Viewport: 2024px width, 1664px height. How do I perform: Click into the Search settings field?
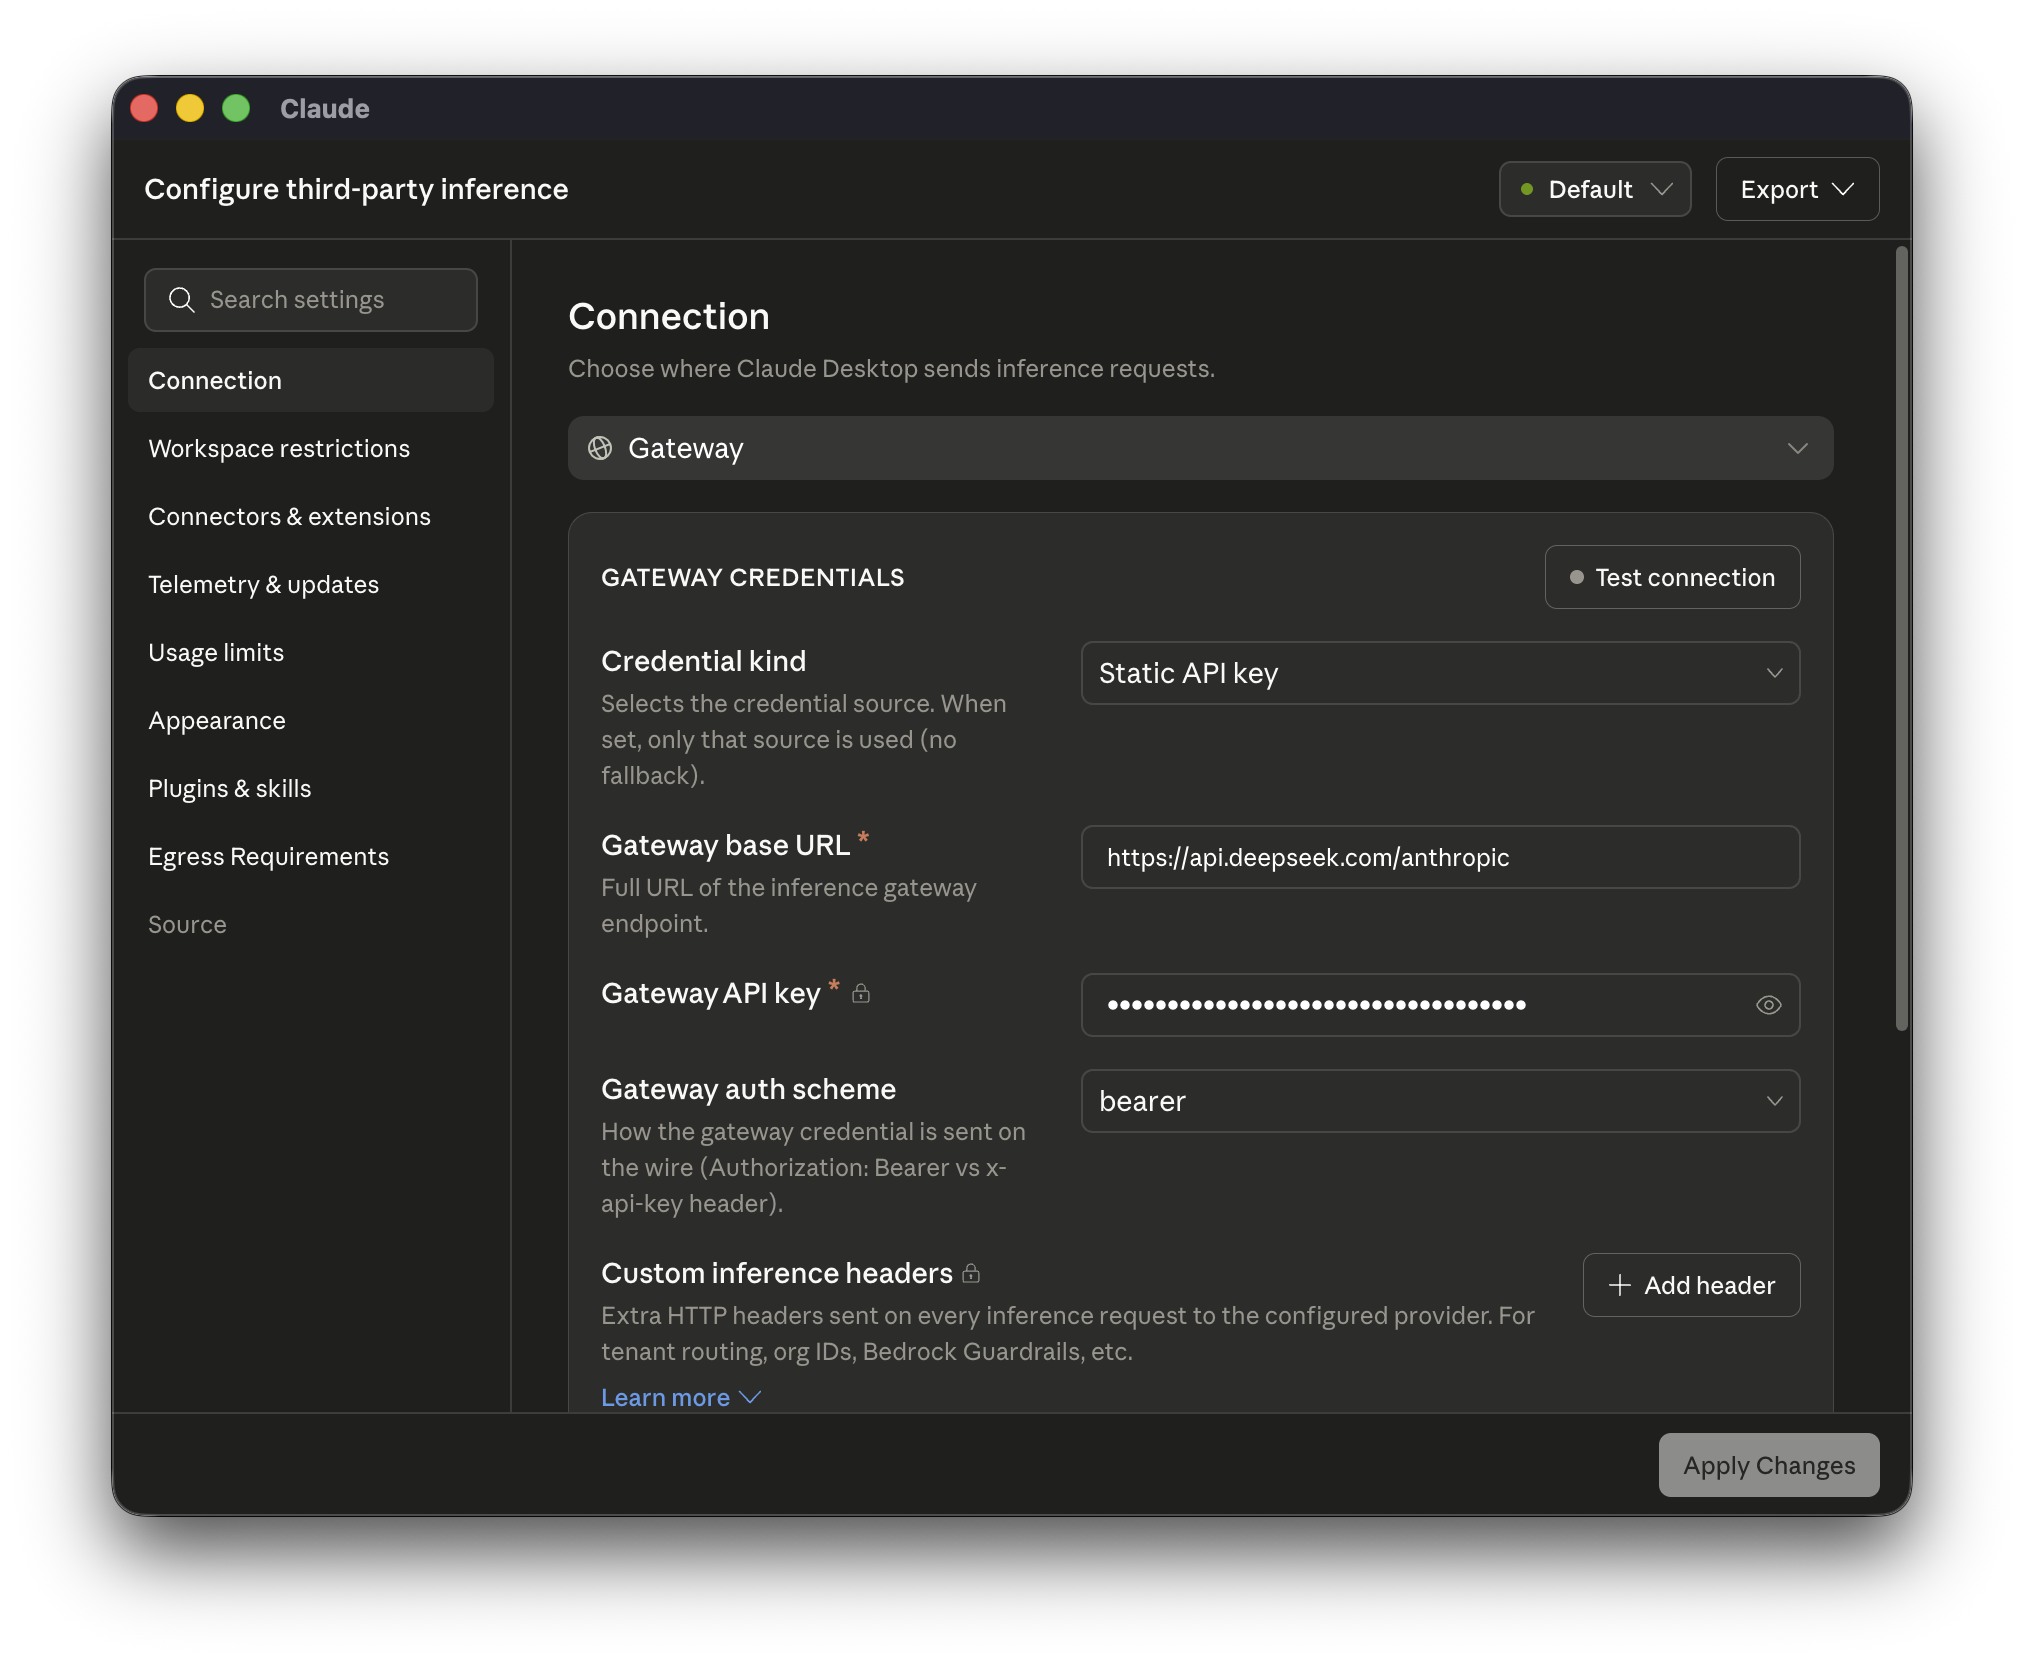click(311, 300)
